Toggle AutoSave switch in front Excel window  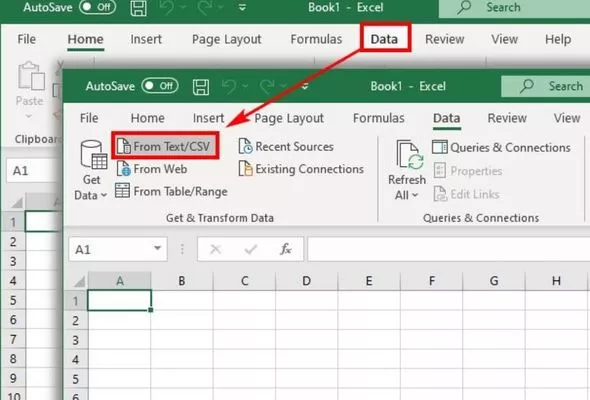(x=160, y=86)
